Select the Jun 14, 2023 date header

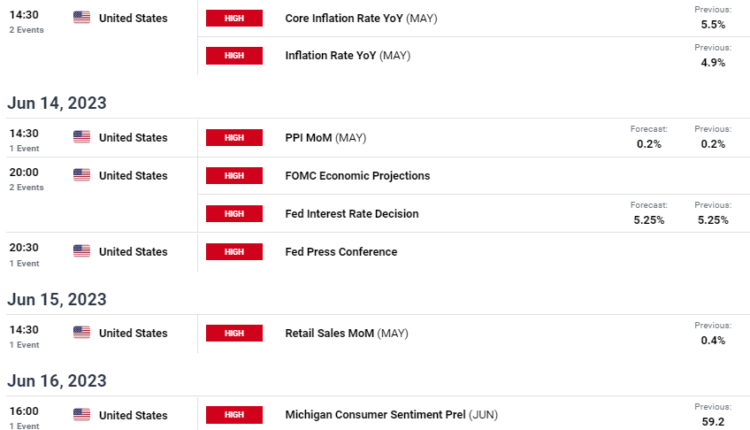tap(57, 103)
